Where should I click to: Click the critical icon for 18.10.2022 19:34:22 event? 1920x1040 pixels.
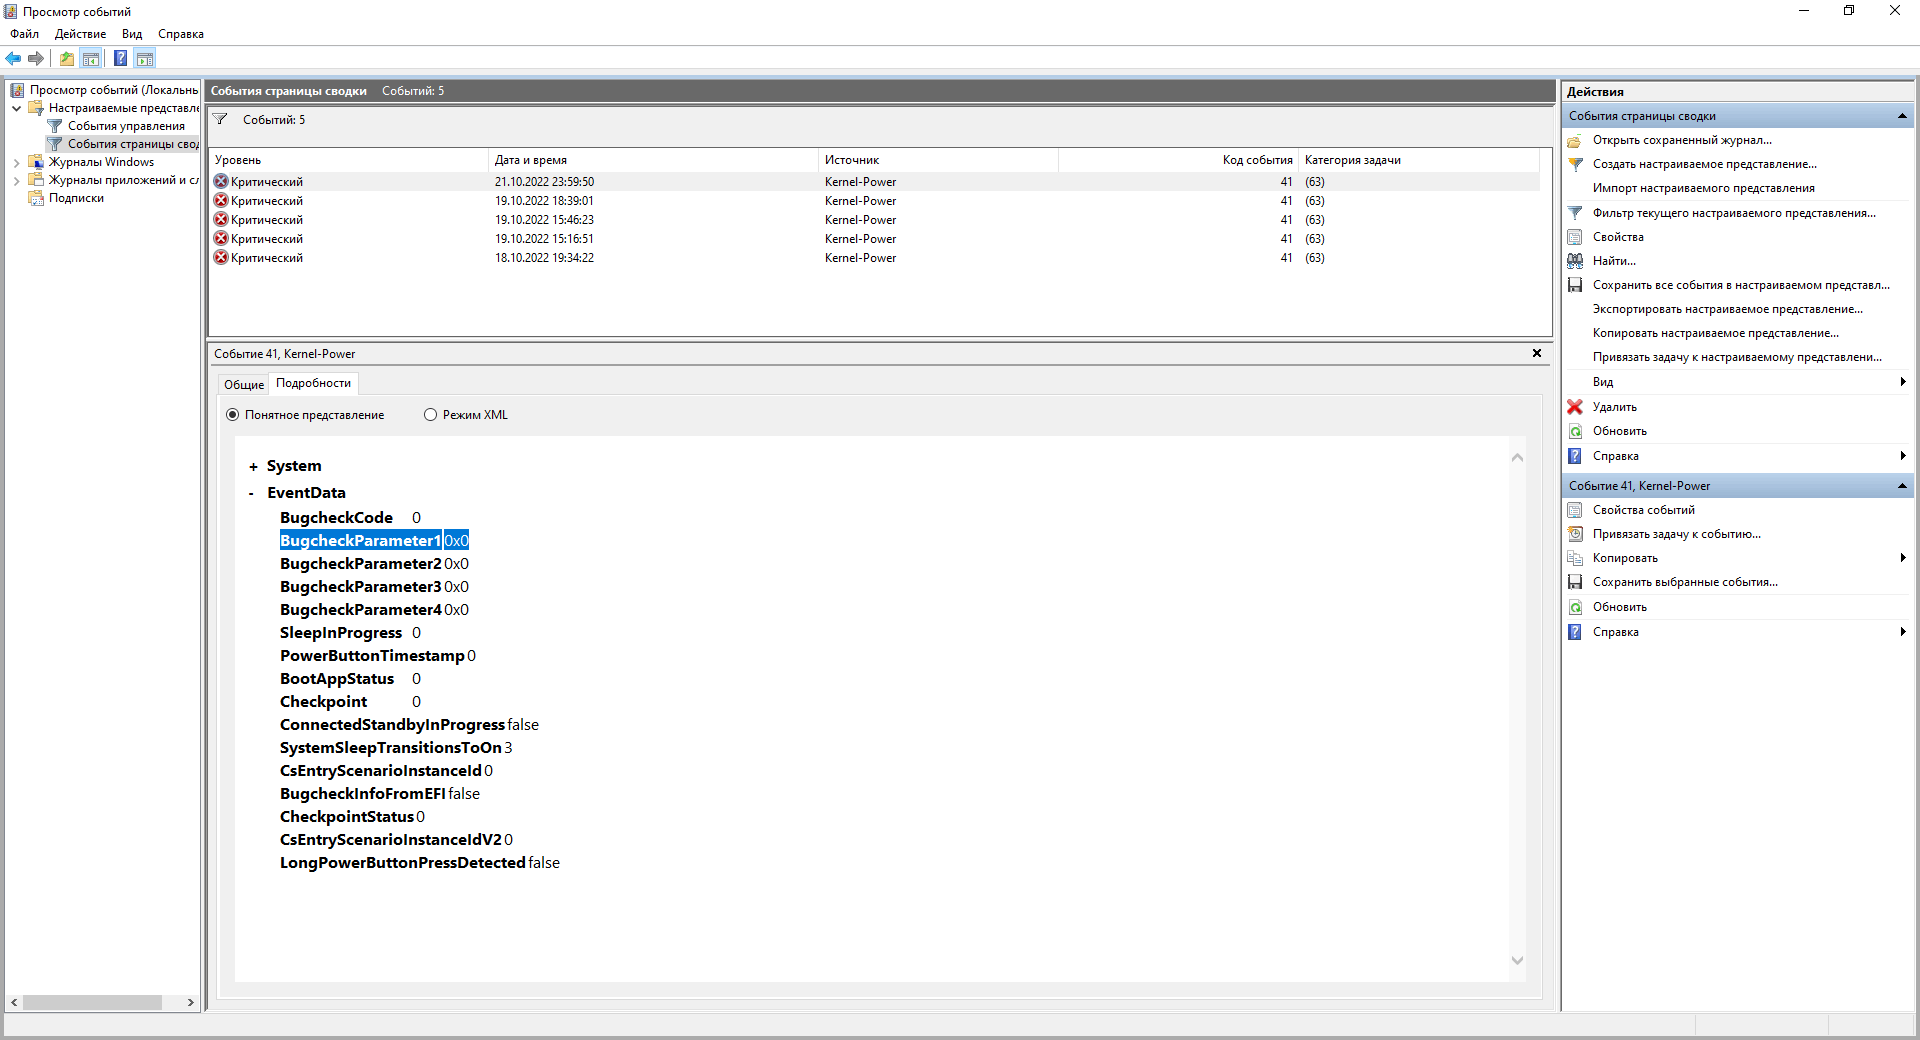(x=221, y=258)
